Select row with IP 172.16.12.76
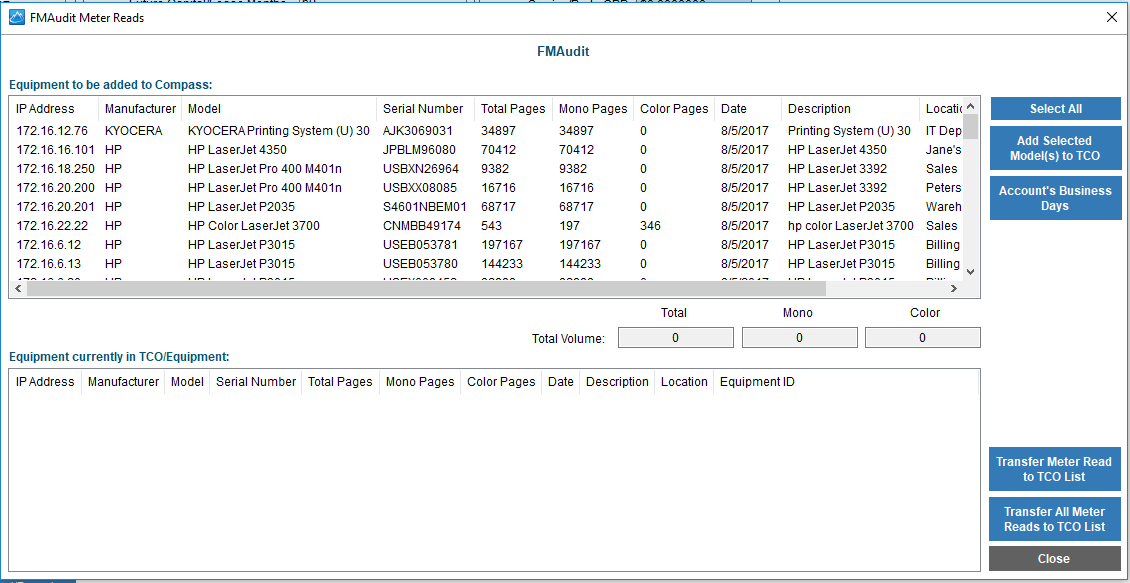The width and height of the screenshot is (1130, 583). coord(486,131)
